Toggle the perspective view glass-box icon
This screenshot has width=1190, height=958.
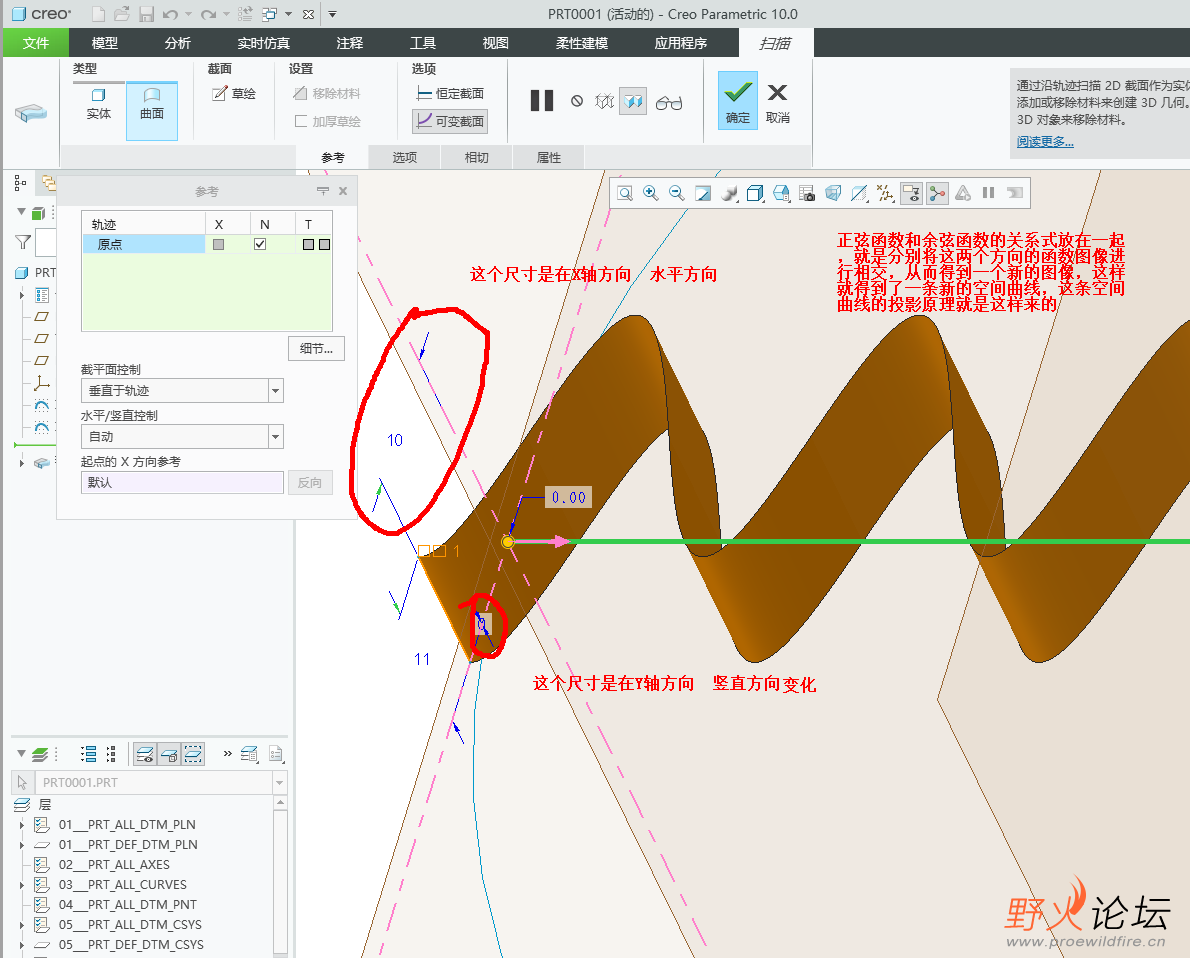[833, 194]
